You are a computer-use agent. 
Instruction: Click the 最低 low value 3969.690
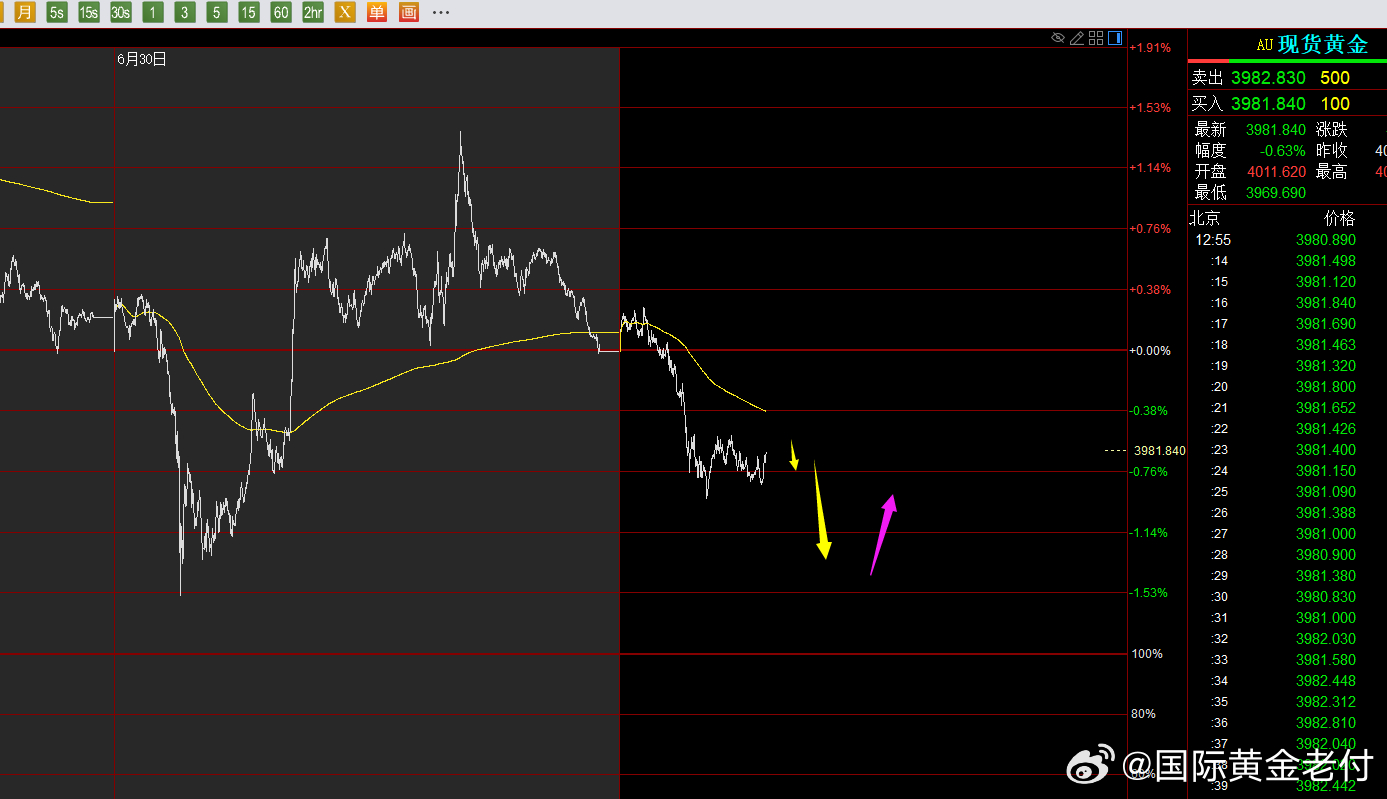pos(1276,193)
